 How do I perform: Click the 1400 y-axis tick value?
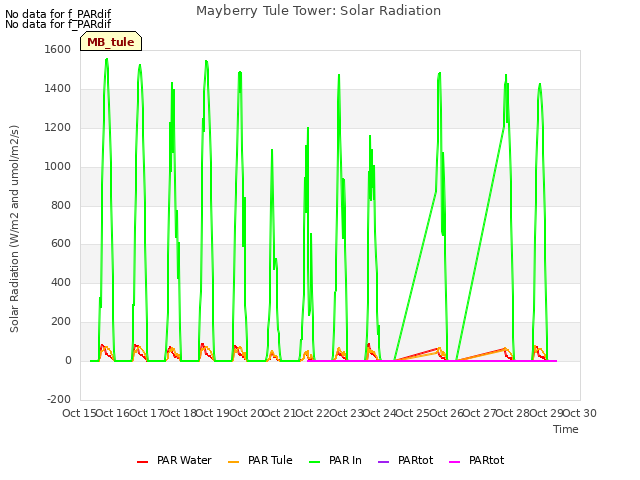pyautogui.click(x=58, y=88)
